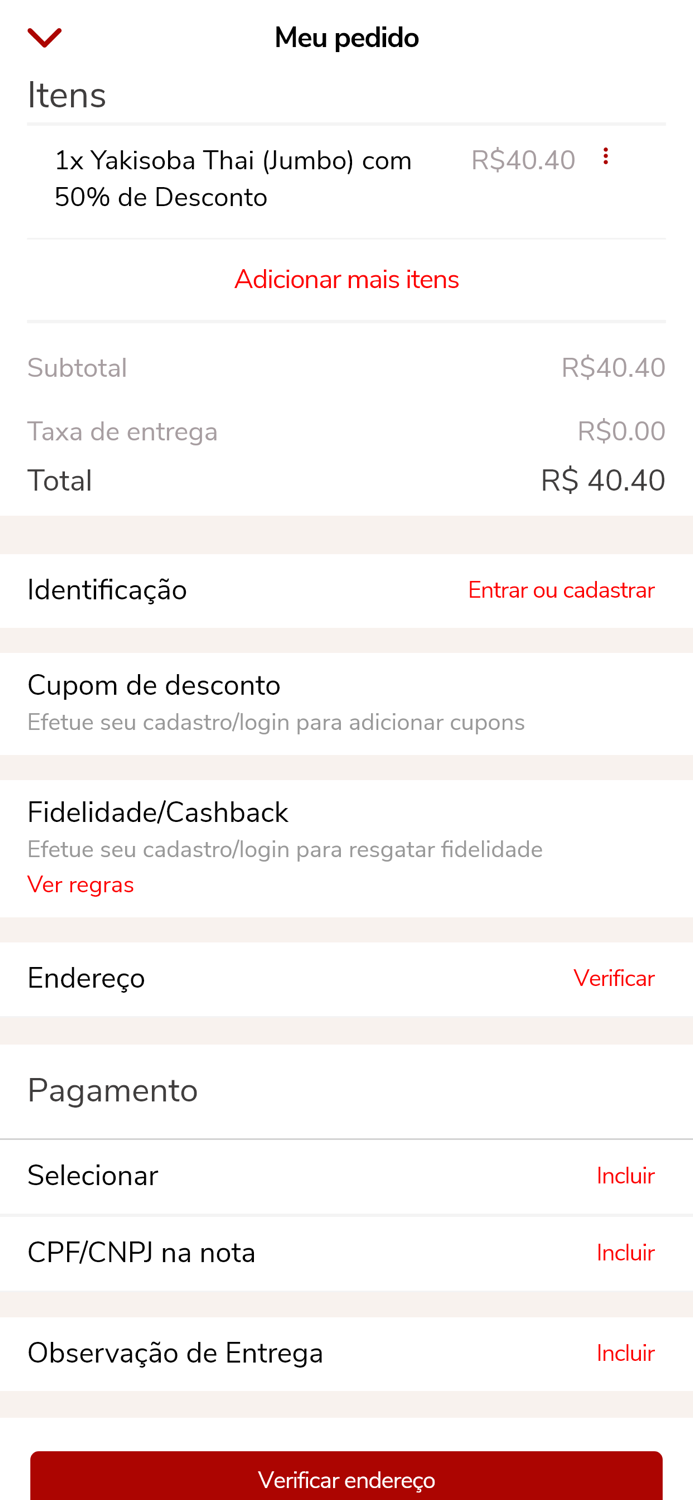Screen dimensions: 693x1500
Task: Open payment method selection via Incluir
Action: [x=625, y=1175]
